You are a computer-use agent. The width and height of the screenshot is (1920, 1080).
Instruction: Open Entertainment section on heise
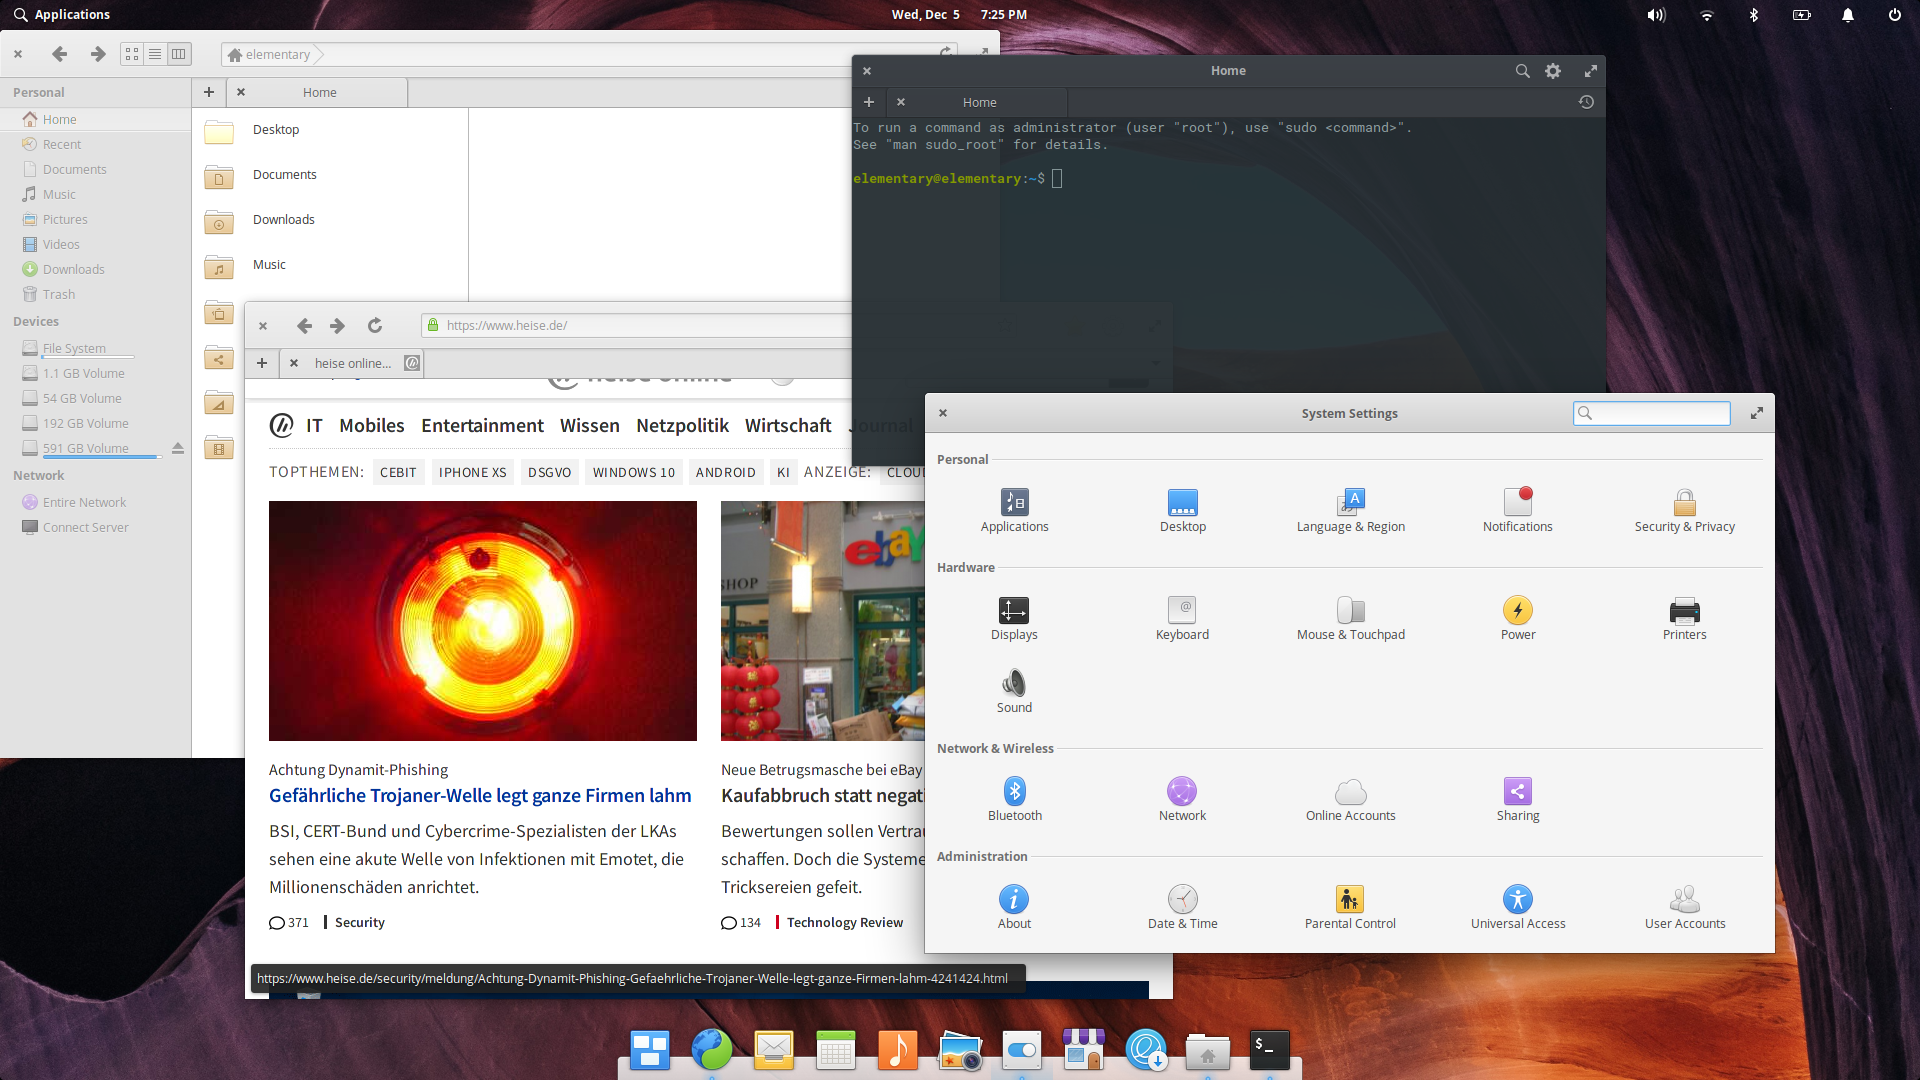[482, 426]
